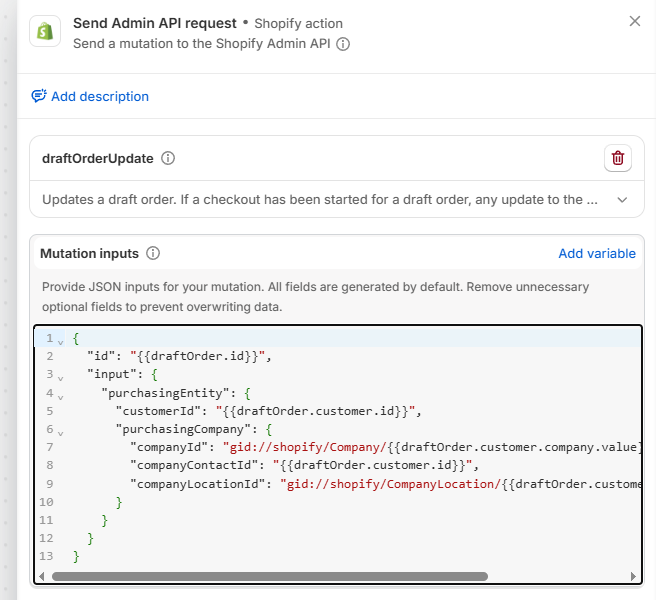This screenshot has height=600, width=656.
Task: Expand the draftOrderUpdate description chevron
Action: (622, 200)
